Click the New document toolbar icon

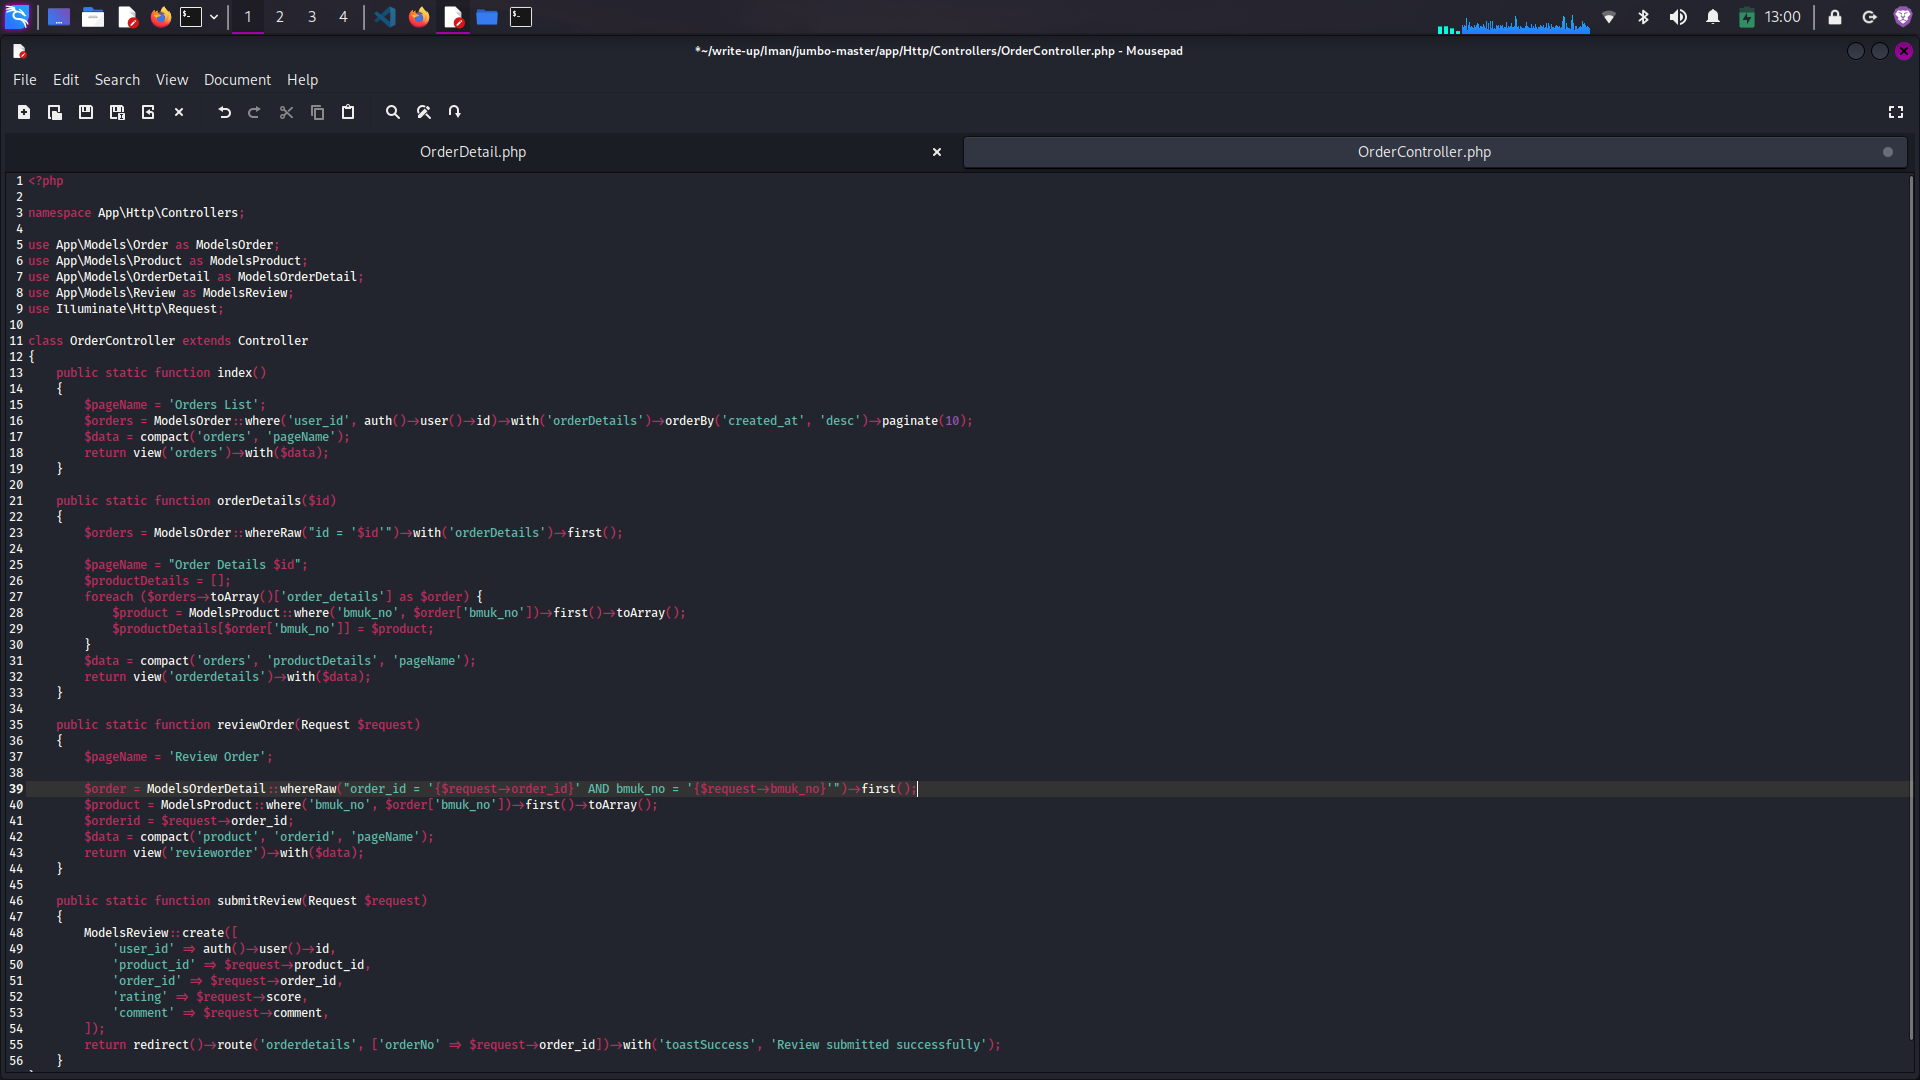click(24, 112)
